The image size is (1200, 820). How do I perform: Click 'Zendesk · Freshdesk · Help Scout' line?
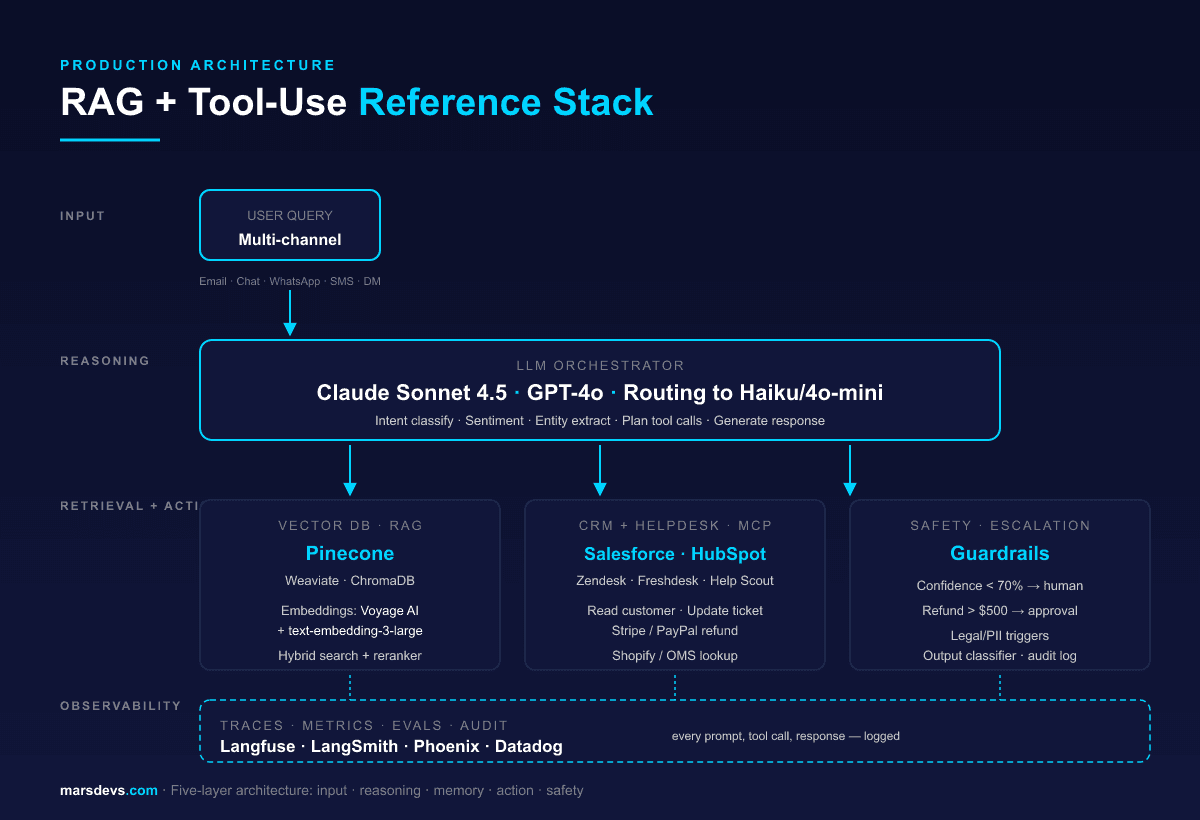coord(675,581)
